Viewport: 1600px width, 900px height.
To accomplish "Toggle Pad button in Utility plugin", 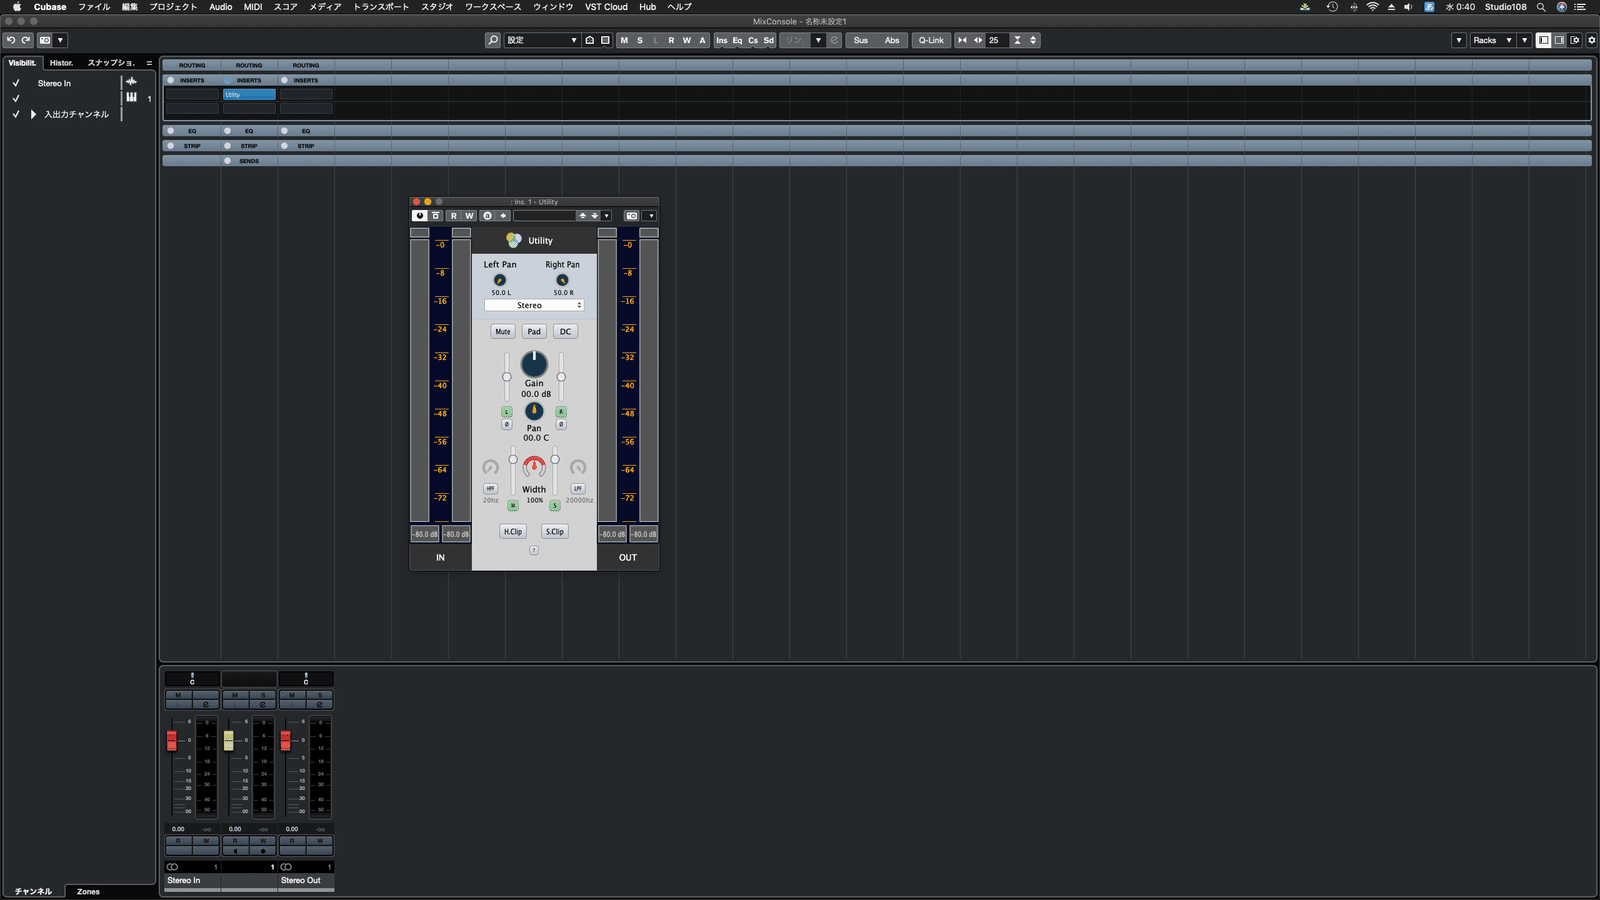I will point(534,331).
